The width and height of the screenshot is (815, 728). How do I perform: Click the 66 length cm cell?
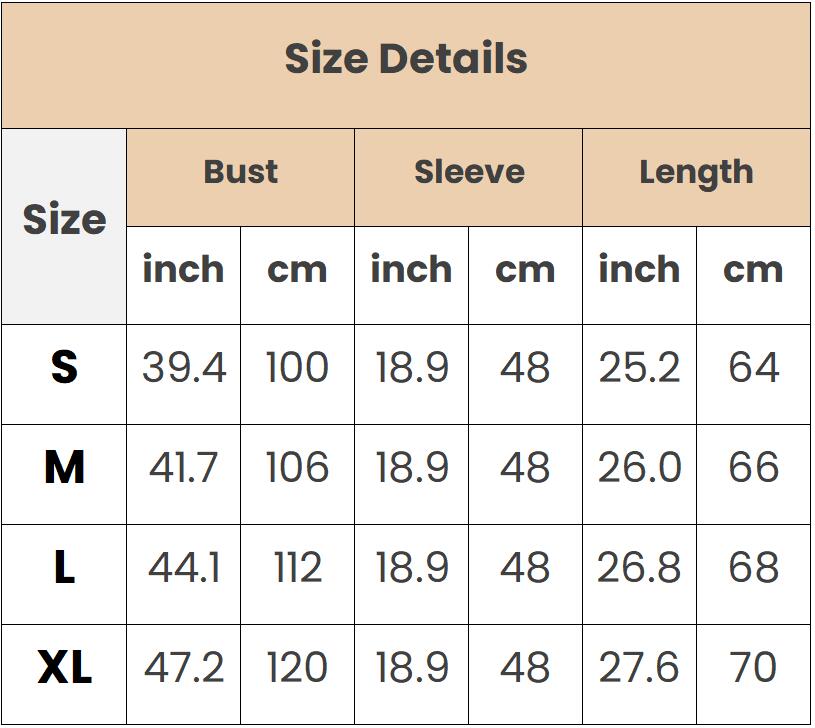754,474
